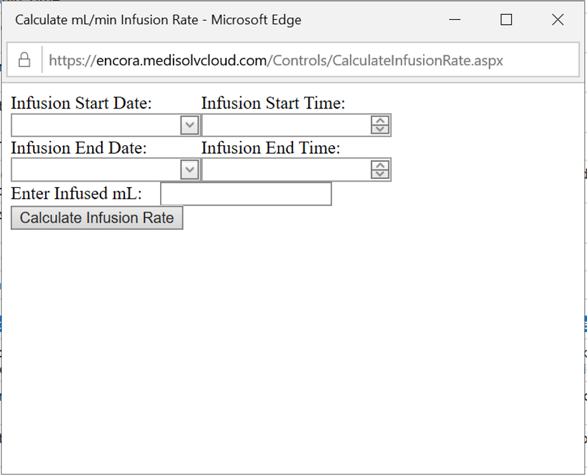Decrease Infusion End Time with down arrow
587x476 pixels.
pyautogui.click(x=380, y=174)
